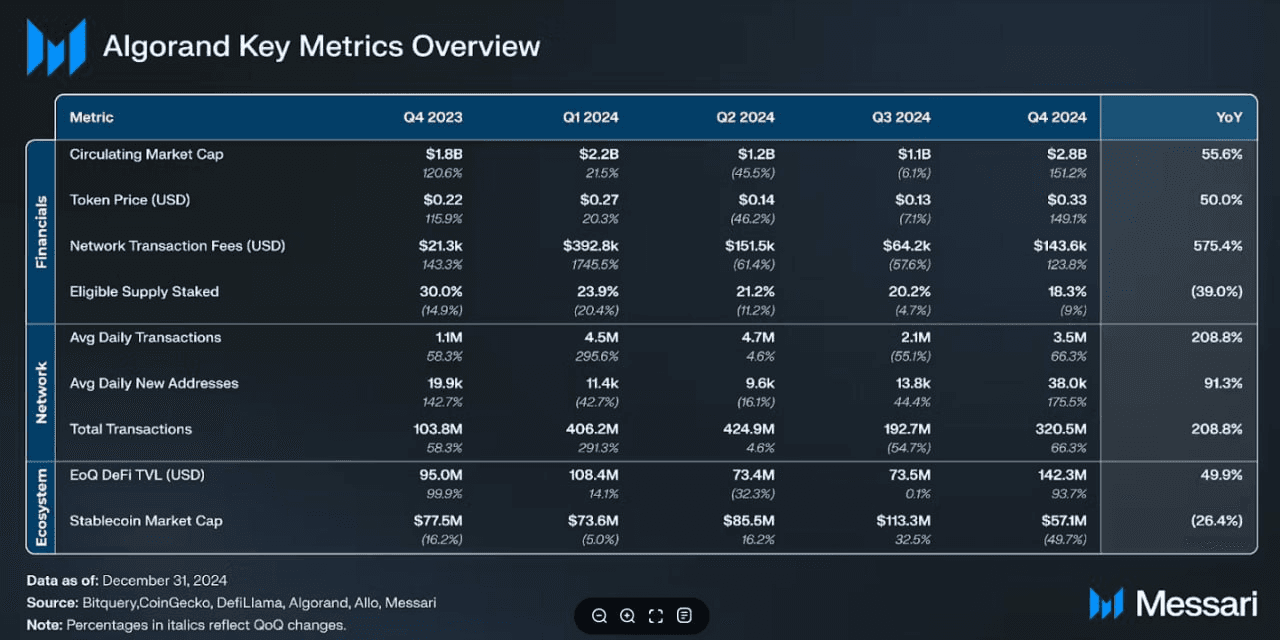Click the 'Q4 2023' column header
The height and width of the screenshot is (640, 1280).
tap(433, 117)
